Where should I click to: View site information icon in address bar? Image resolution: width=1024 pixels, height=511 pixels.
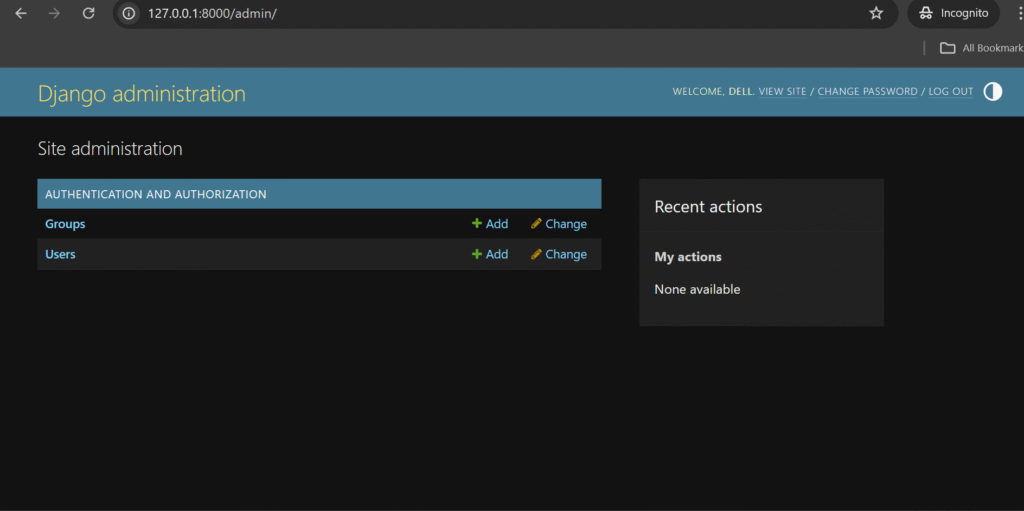[x=129, y=13]
